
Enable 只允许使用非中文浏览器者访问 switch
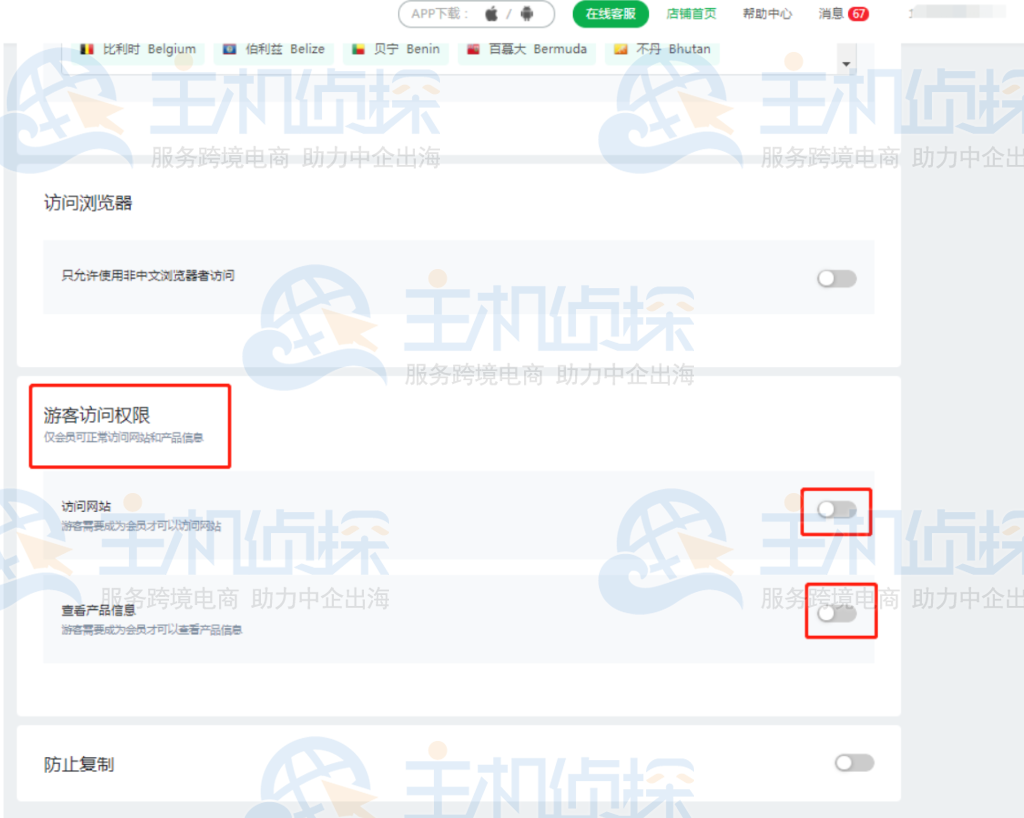point(836,278)
